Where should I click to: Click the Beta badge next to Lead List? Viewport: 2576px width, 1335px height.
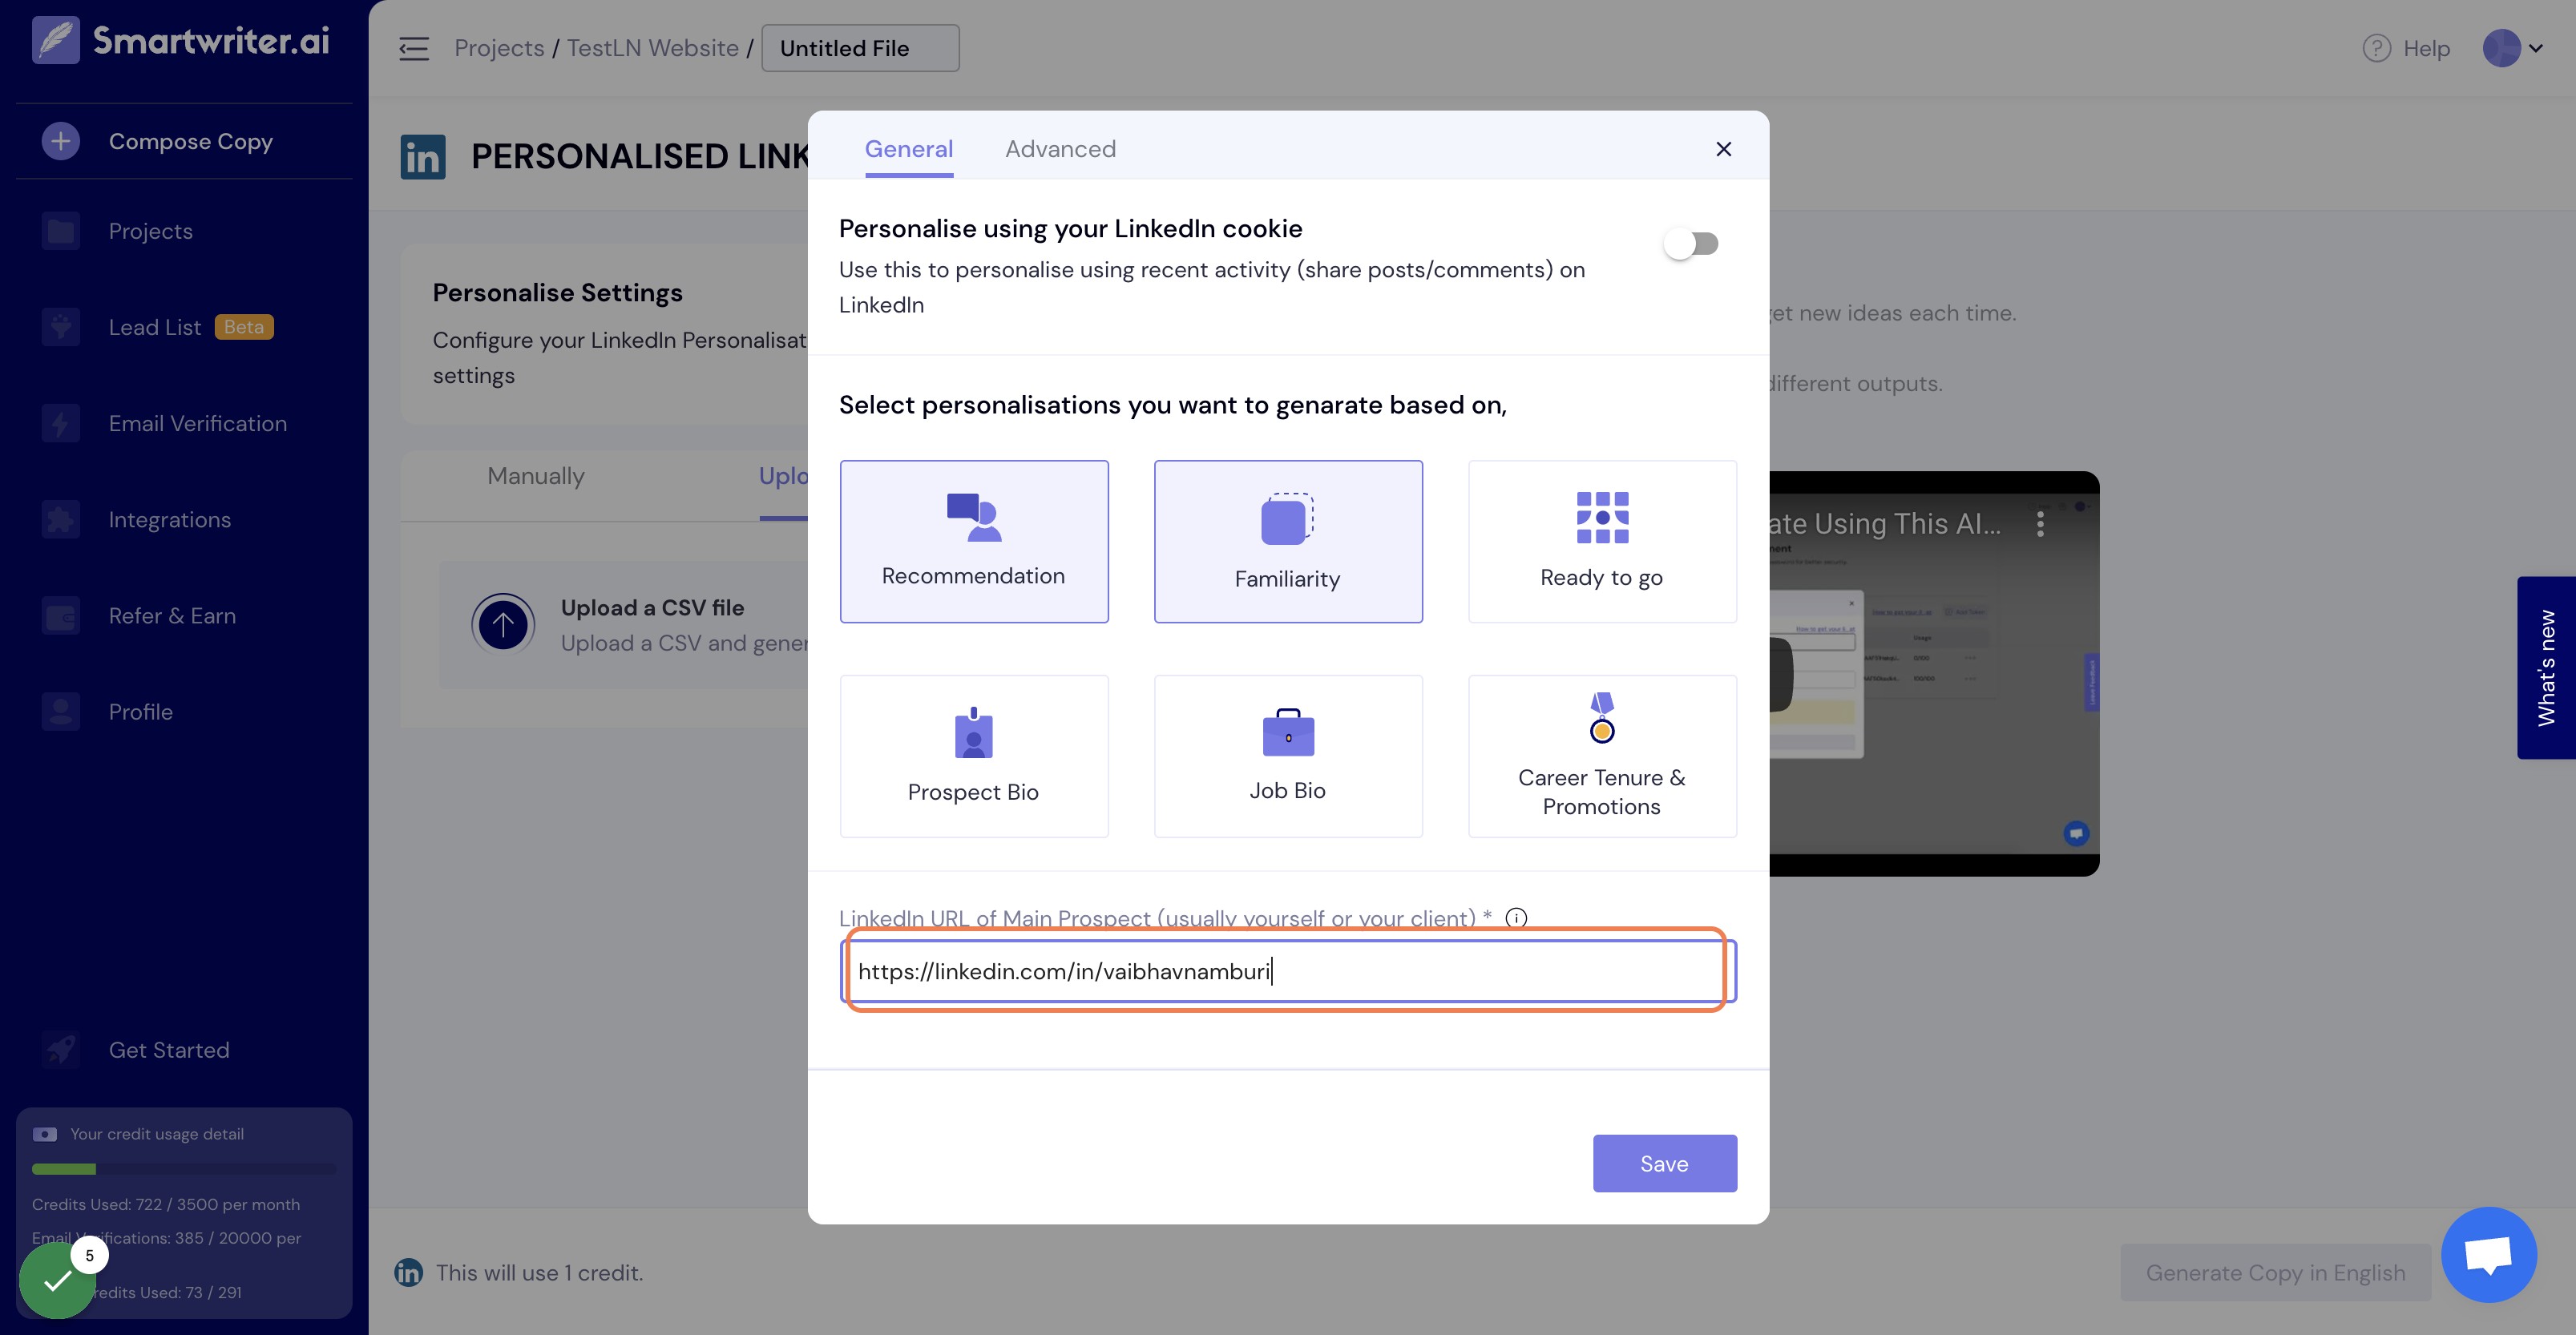[x=244, y=327]
